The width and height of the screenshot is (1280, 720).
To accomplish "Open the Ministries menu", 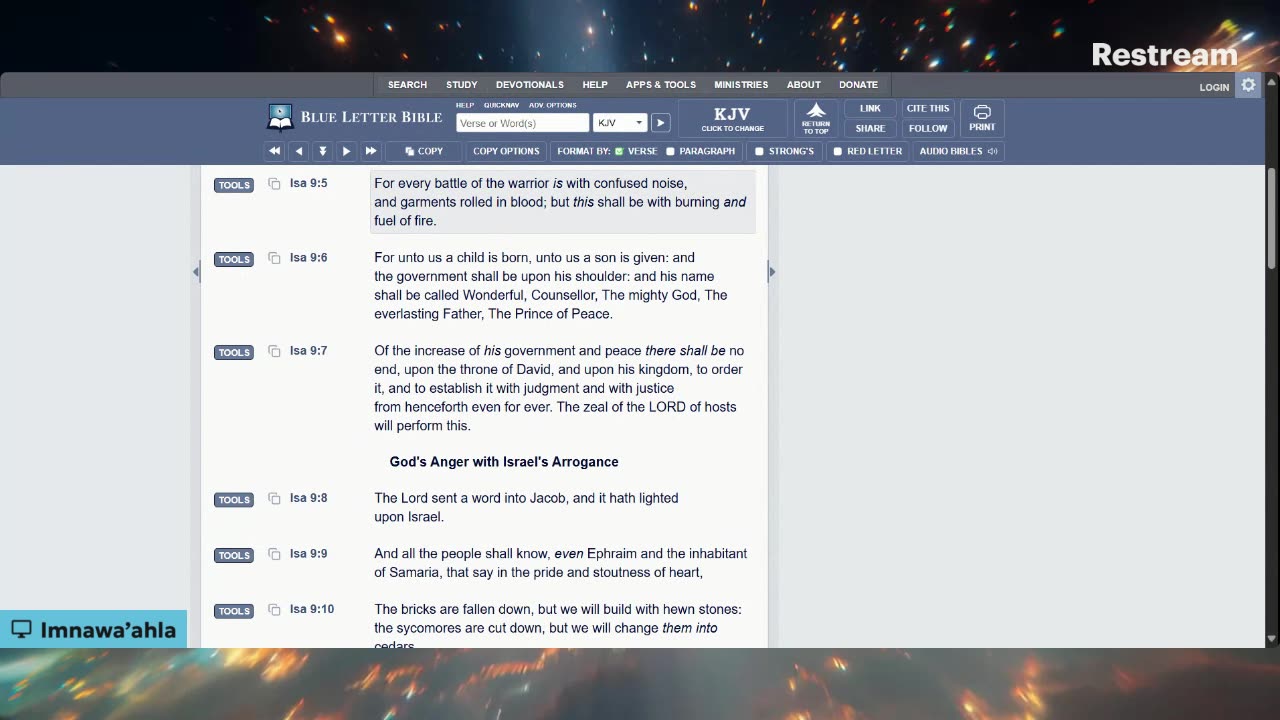I will coord(741,85).
